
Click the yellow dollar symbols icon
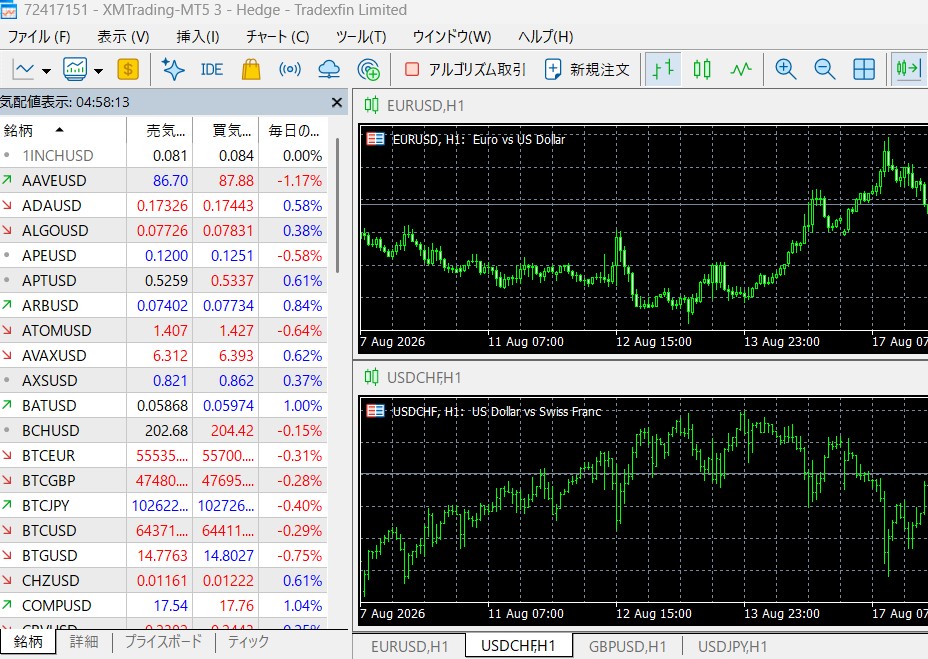pyautogui.click(x=128, y=70)
